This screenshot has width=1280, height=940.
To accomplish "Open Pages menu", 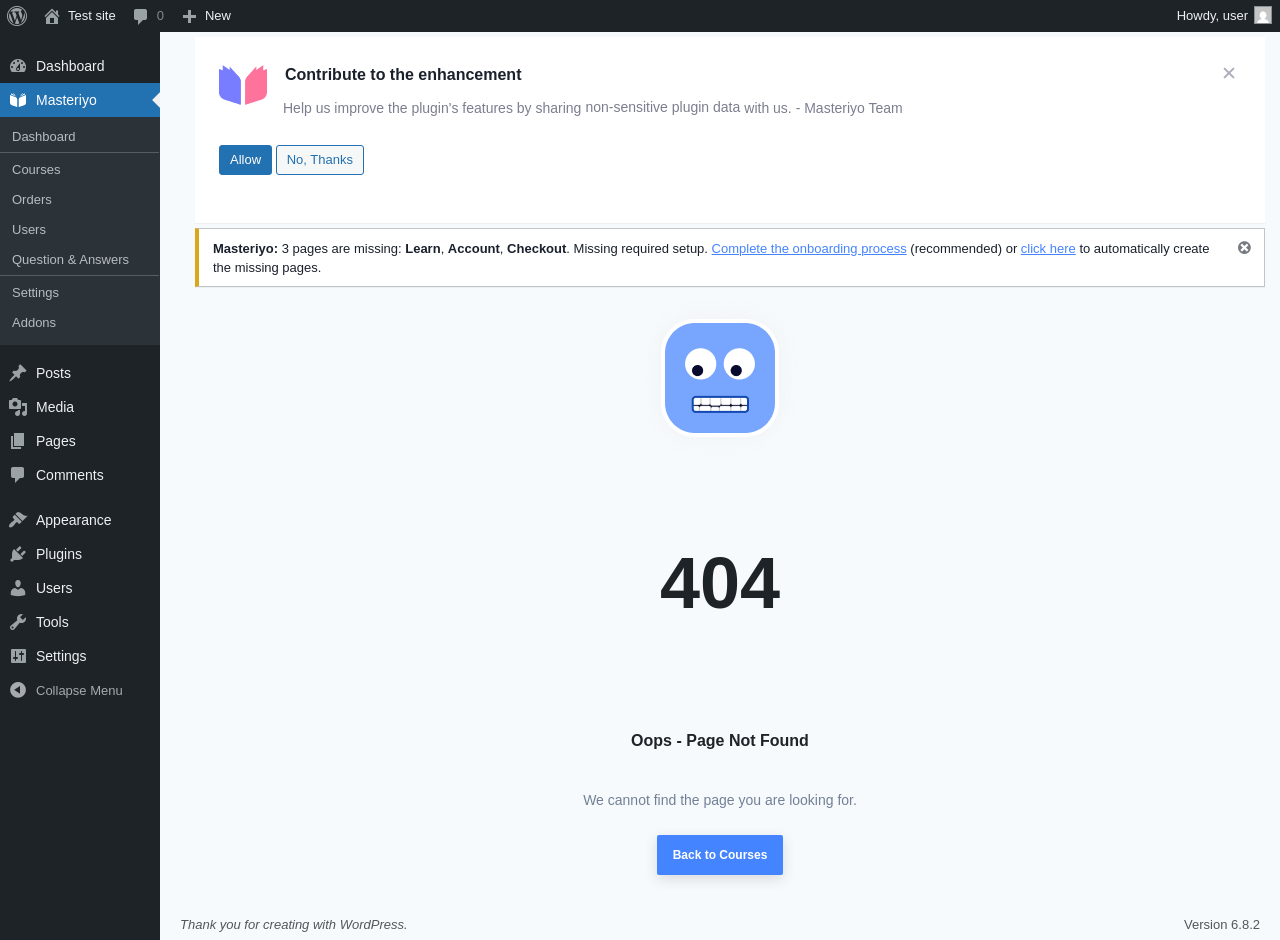I will point(80,441).
